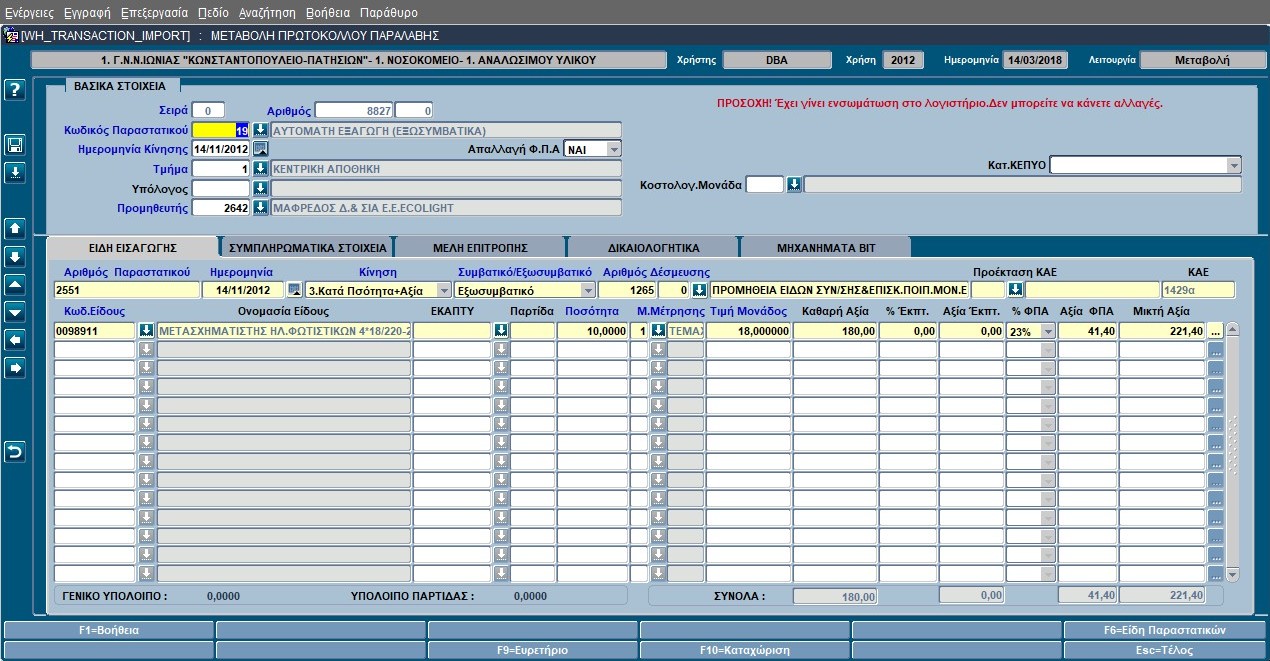1270x661 pixels.
Task: Open Μ.Μέτρησης lookup in first item row
Action: pyautogui.click(x=658, y=330)
